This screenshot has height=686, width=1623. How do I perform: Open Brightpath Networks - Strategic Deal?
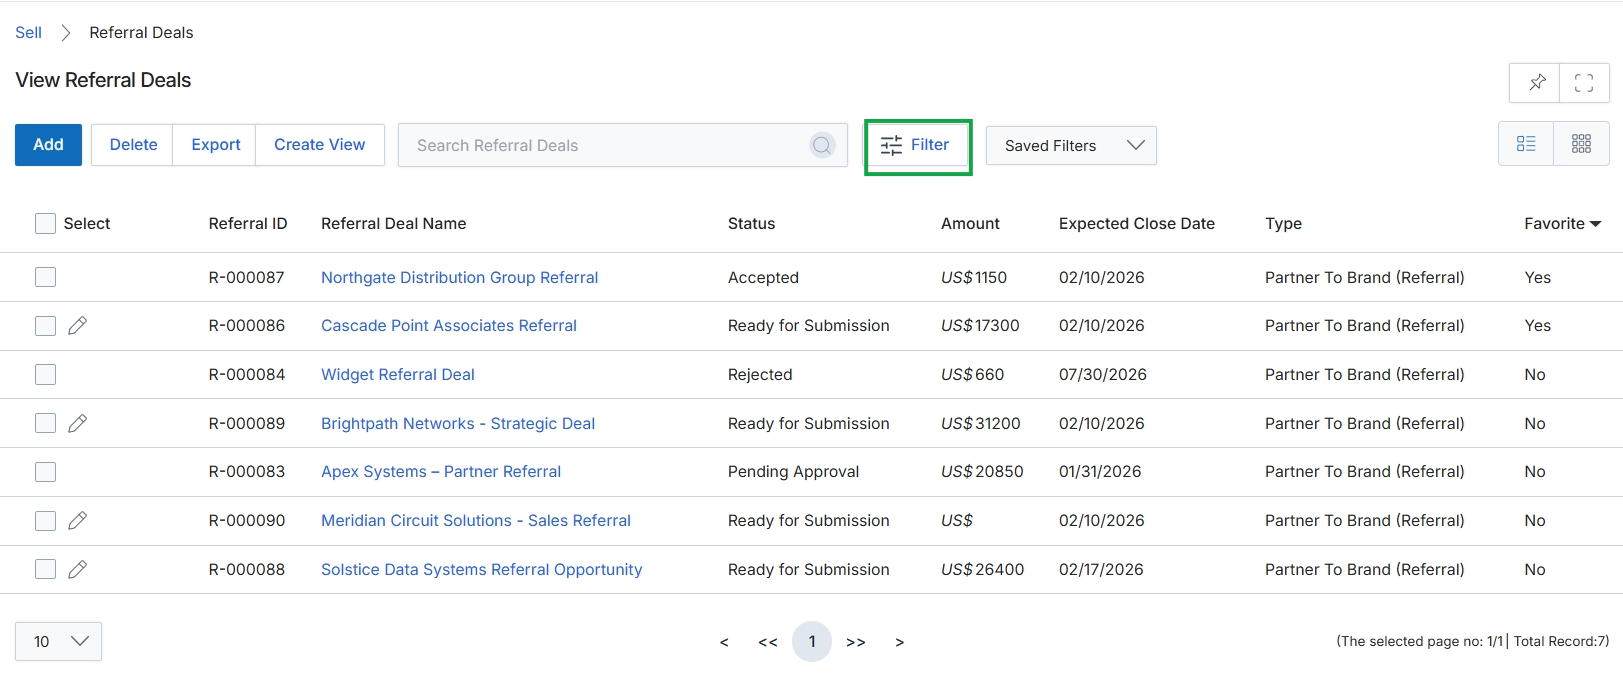coord(458,423)
